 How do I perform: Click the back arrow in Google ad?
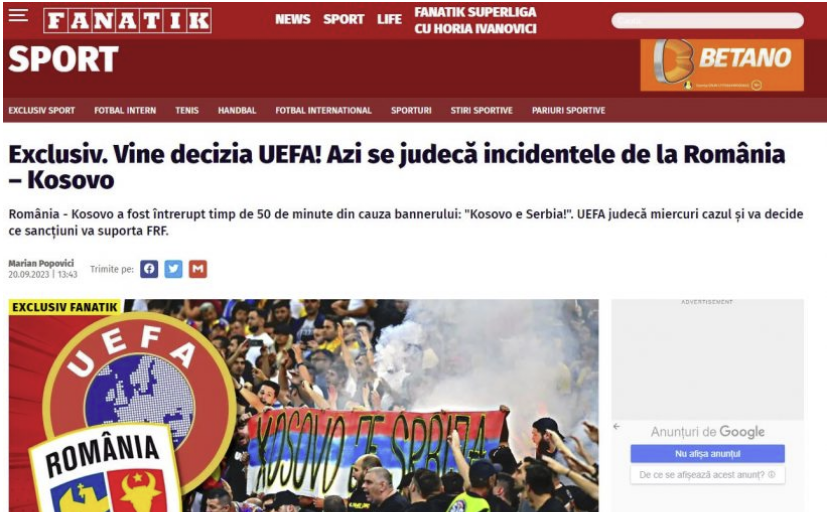[x=617, y=427]
